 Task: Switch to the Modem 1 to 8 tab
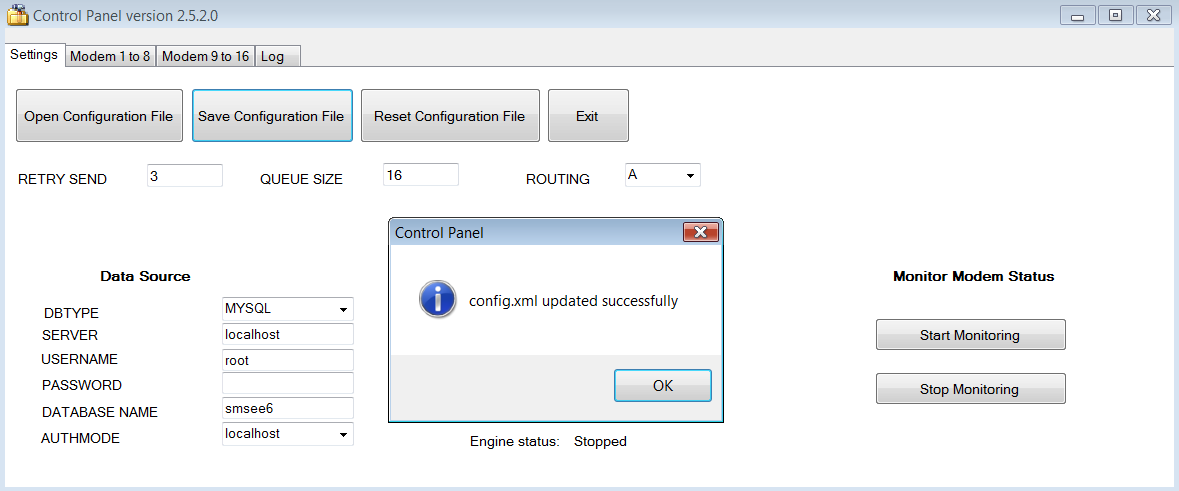[x=110, y=56]
